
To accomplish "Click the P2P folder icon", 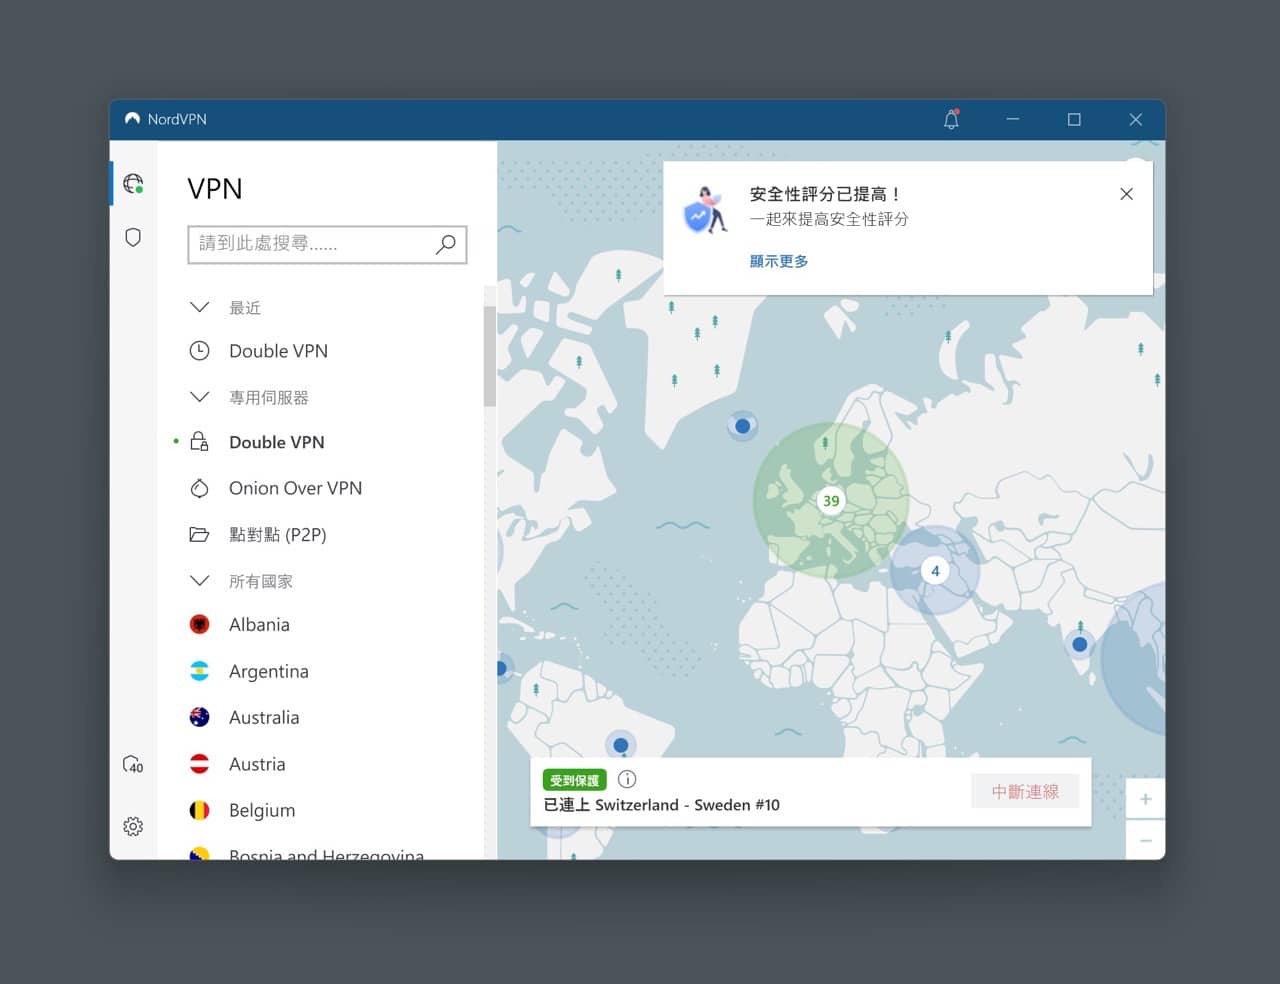I will point(200,534).
